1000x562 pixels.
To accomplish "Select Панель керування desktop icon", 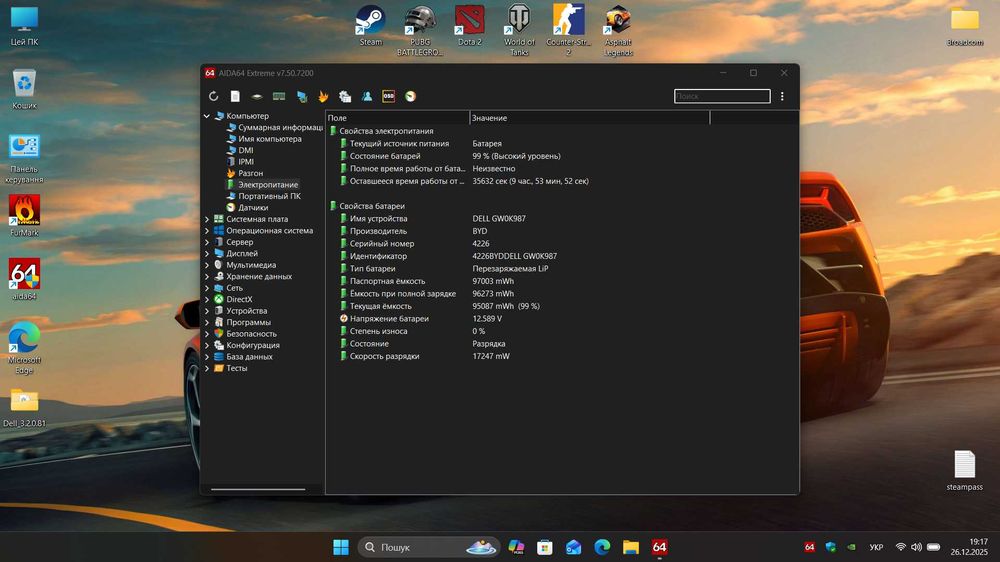I will click(24, 158).
